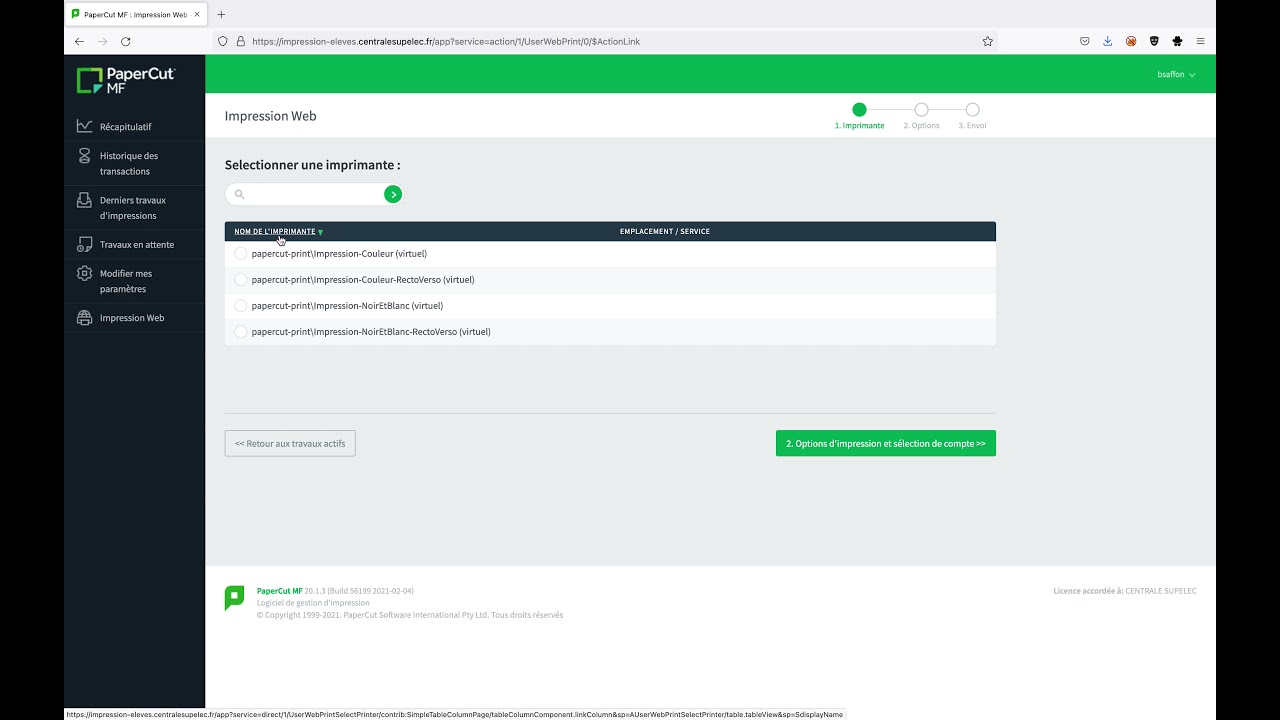Open the Pocket save icon in toolbar
This screenshot has height=720, width=1280.
coord(1085,41)
